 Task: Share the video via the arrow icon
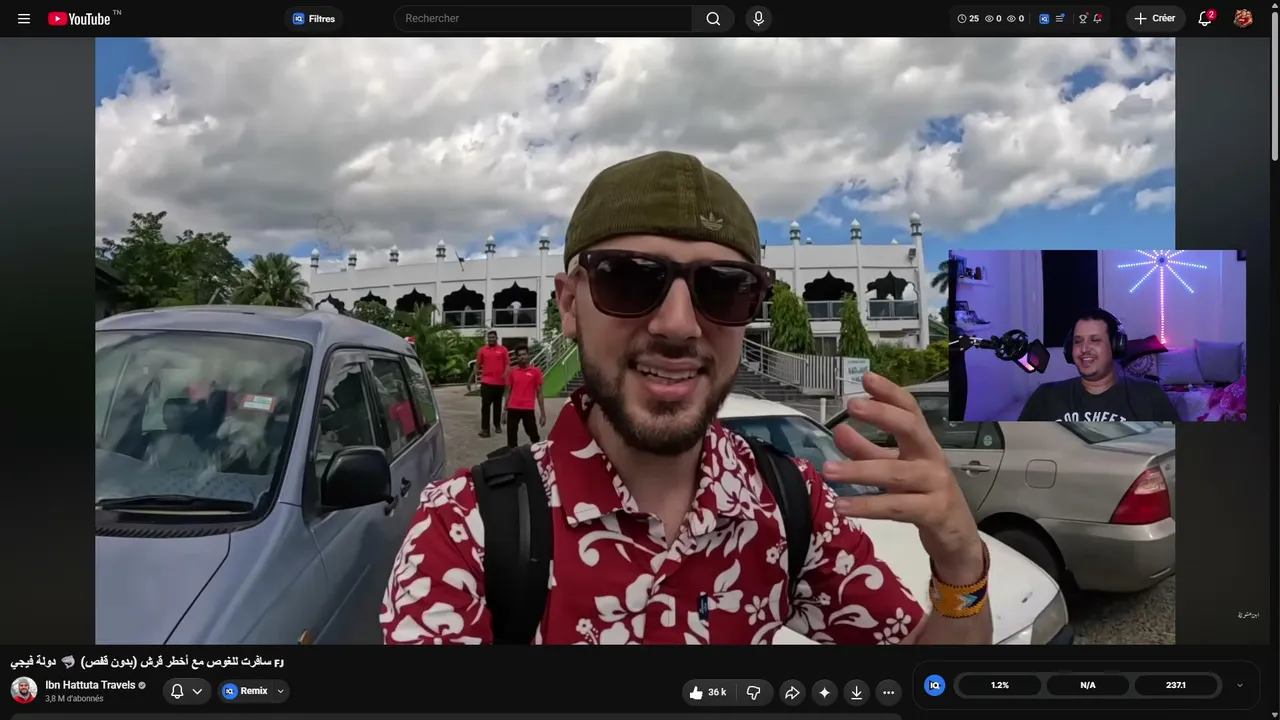[792, 692]
